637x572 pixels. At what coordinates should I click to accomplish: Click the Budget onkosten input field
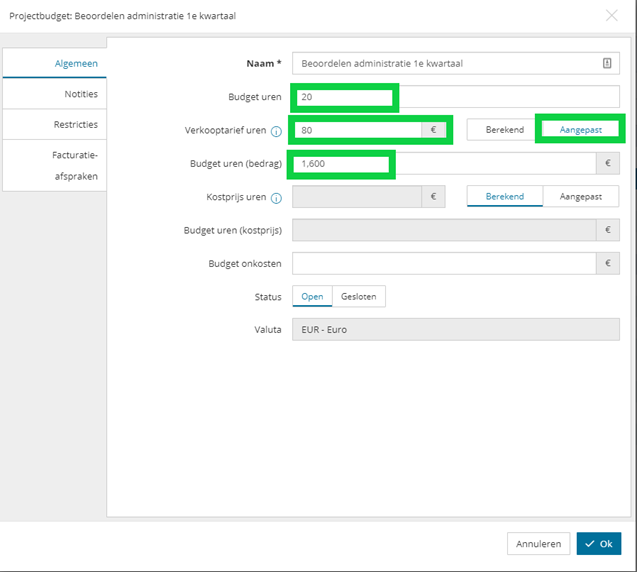pyautogui.click(x=444, y=263)
